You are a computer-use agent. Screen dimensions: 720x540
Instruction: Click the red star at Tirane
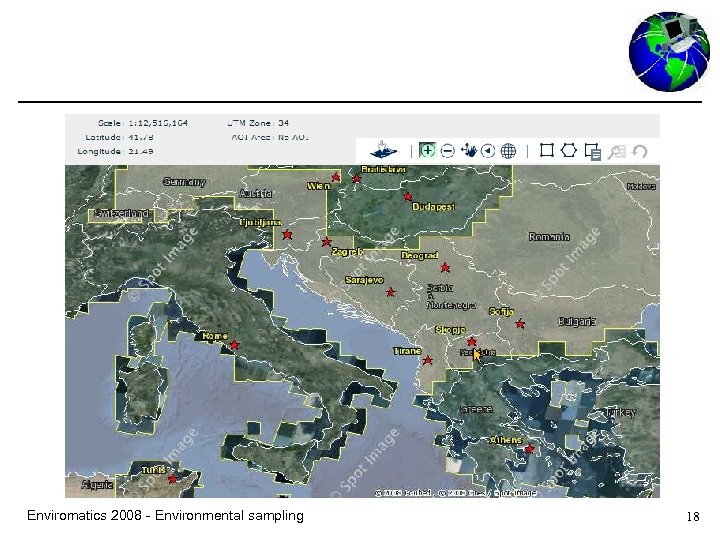click(x=428, y=360)
